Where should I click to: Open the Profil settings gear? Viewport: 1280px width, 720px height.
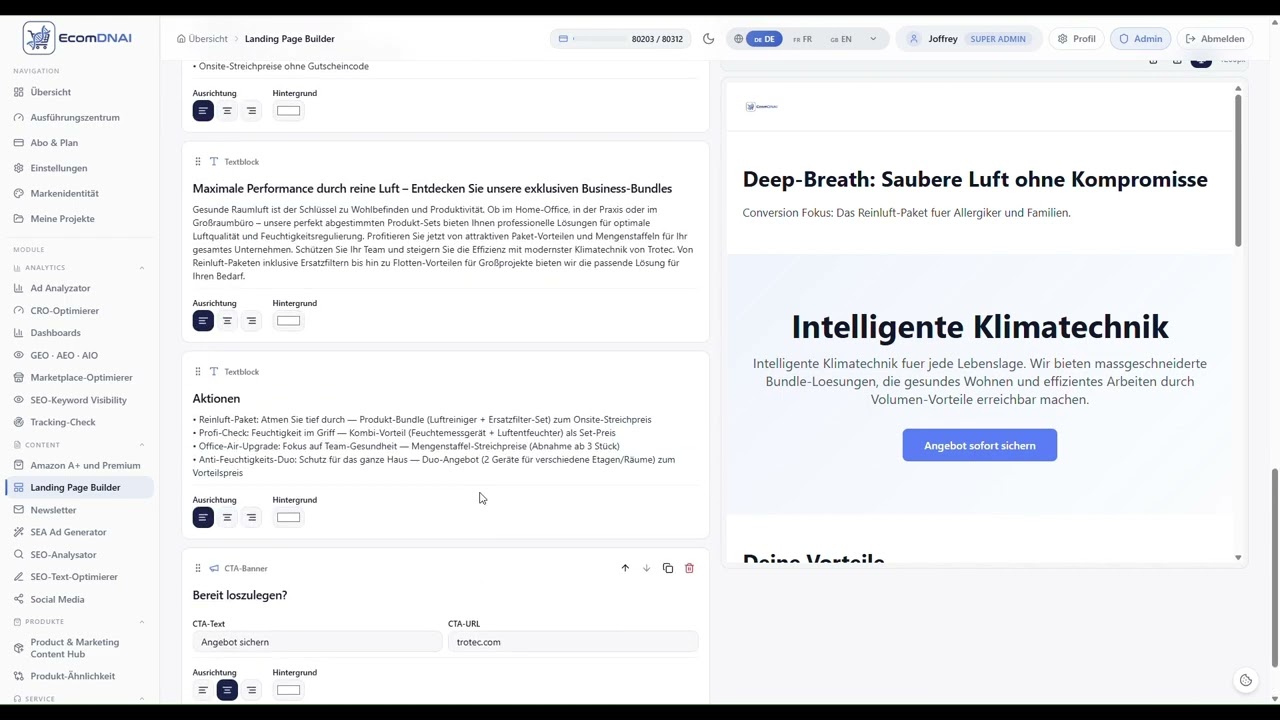tap(1076, 39)
